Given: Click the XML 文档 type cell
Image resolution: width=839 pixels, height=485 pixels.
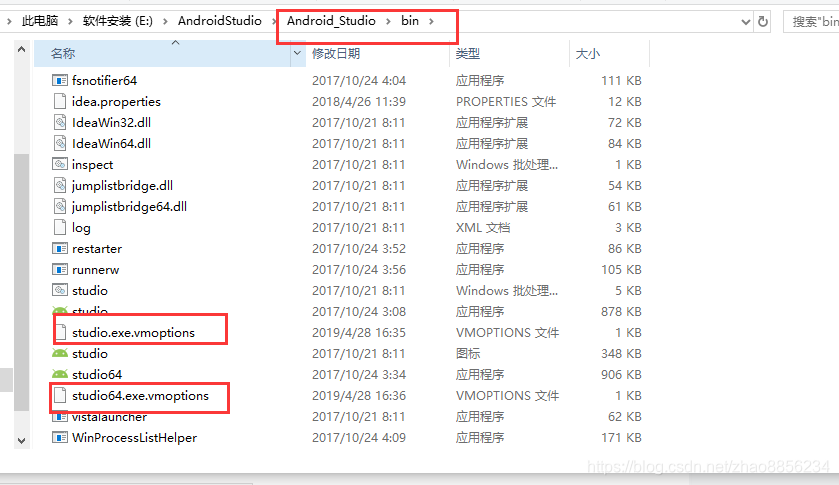Looking at the screenshot, I should (483, 228).
